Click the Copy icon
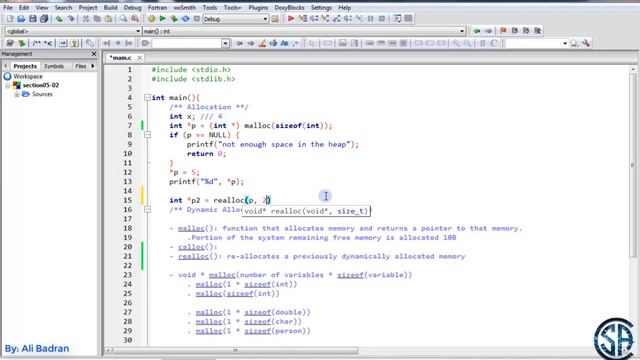 pyautogui.click(x=97, y=19)
